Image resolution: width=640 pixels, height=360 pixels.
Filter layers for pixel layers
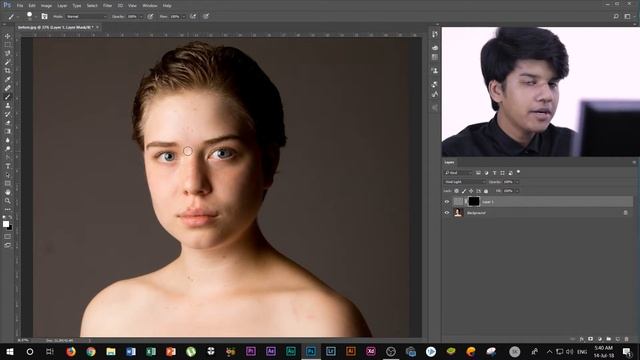point(478,173)
